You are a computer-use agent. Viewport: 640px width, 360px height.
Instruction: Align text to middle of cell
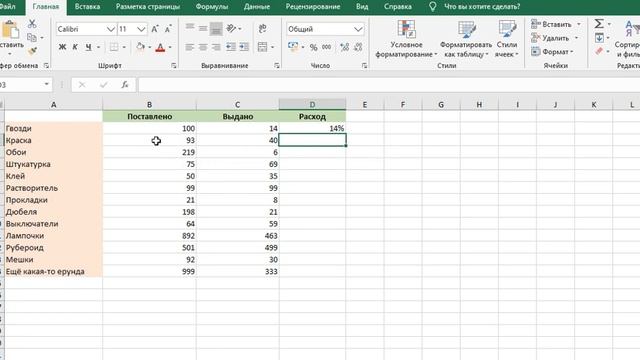[203, 28]
